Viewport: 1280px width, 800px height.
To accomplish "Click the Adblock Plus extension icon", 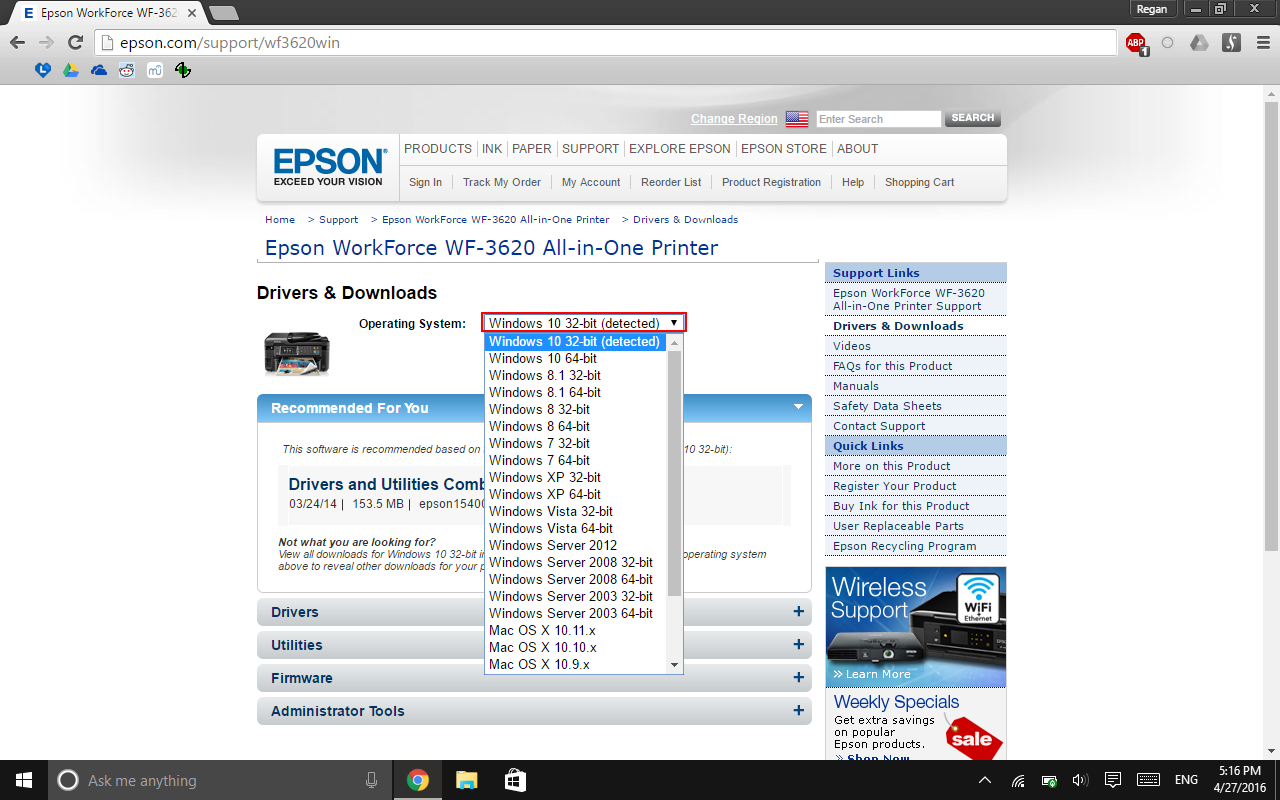I will [x=1136, y=43].
